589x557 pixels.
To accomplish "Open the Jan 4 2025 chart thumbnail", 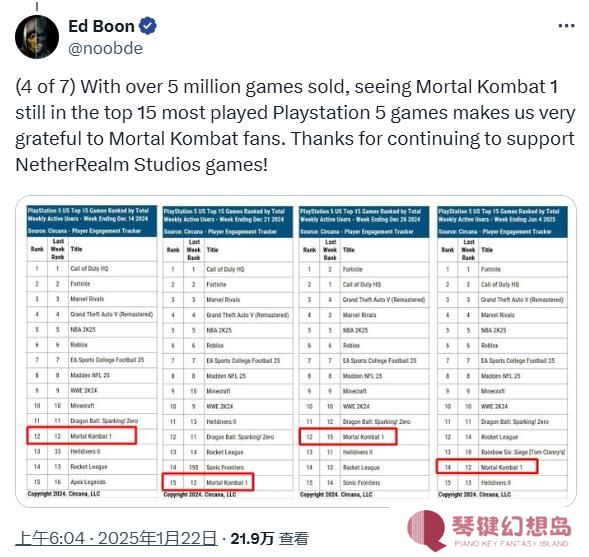I will coord(502,352).
